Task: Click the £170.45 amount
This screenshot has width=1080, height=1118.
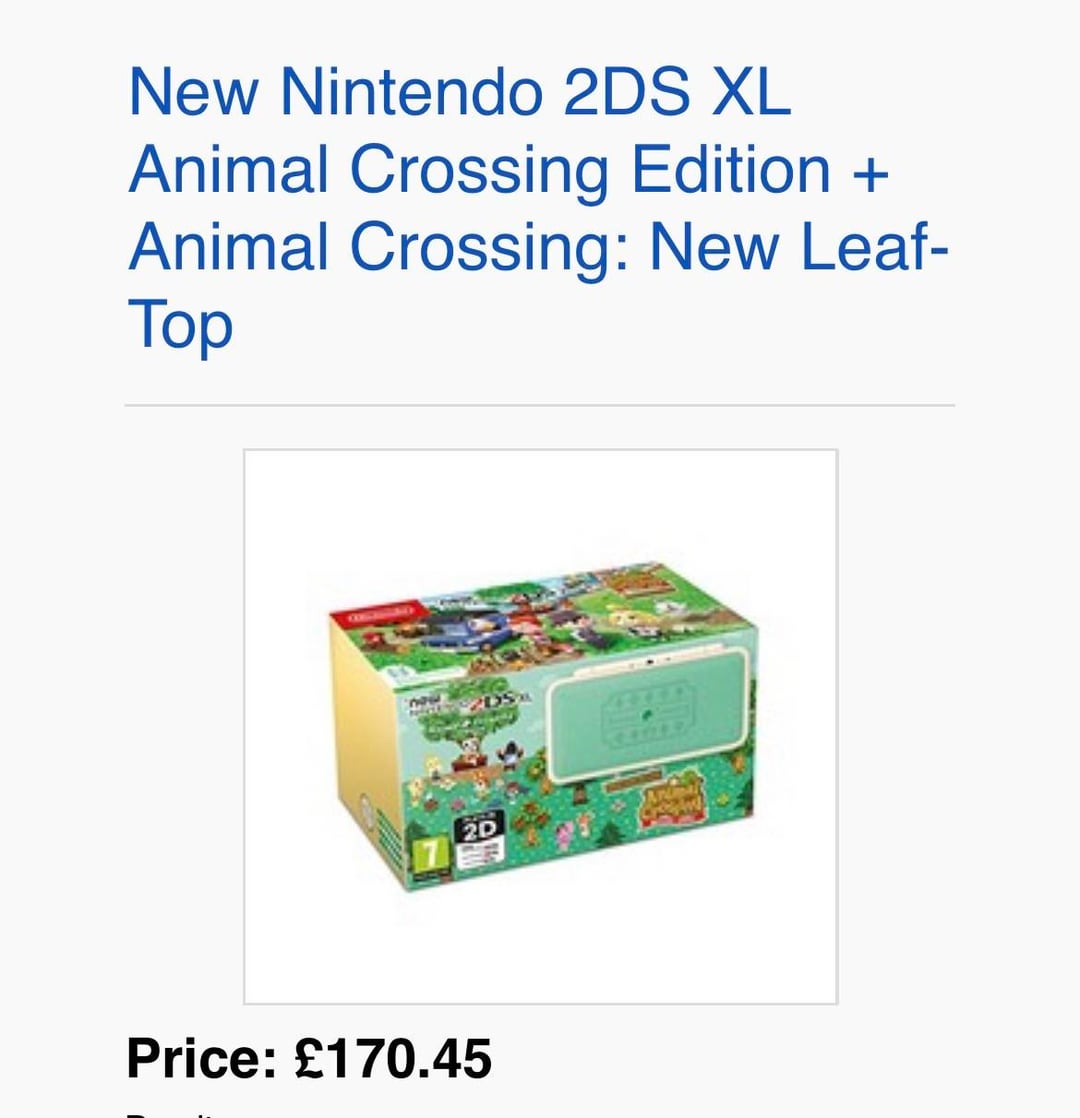Action: coord(394,1057)
